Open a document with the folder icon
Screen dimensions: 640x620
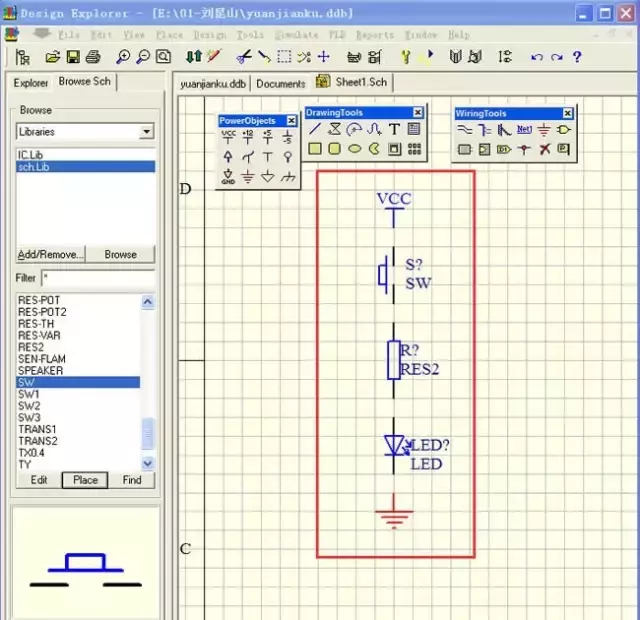tap(52, 57)
